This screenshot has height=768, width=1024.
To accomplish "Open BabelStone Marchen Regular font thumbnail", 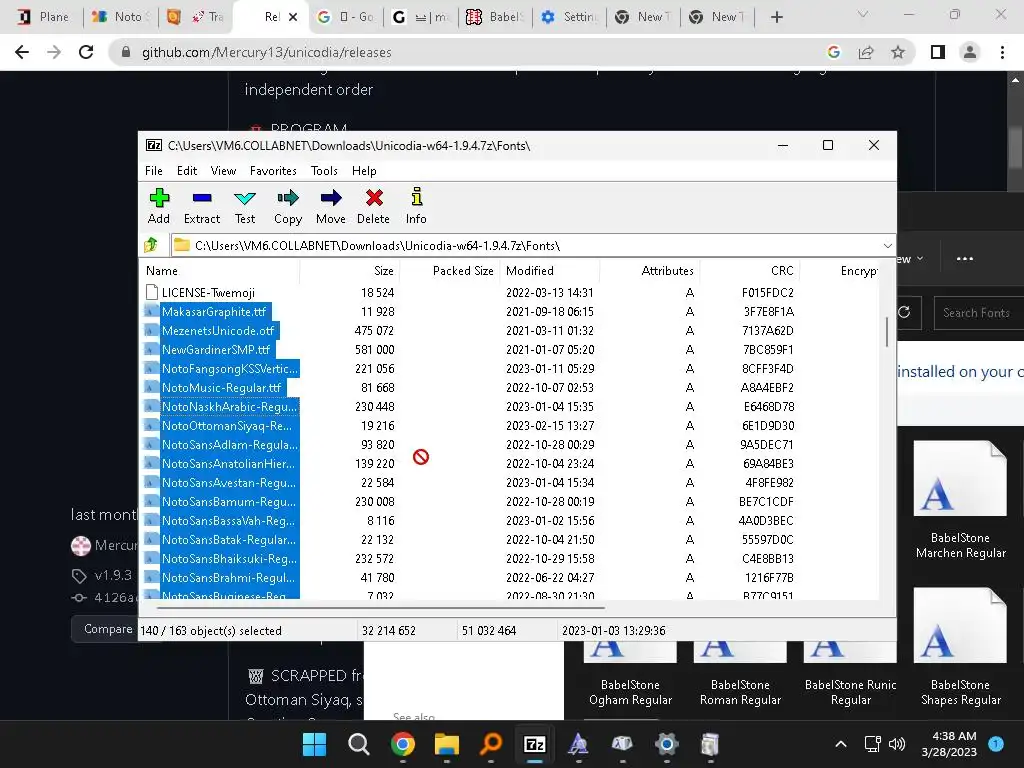I will click(960, 500).
